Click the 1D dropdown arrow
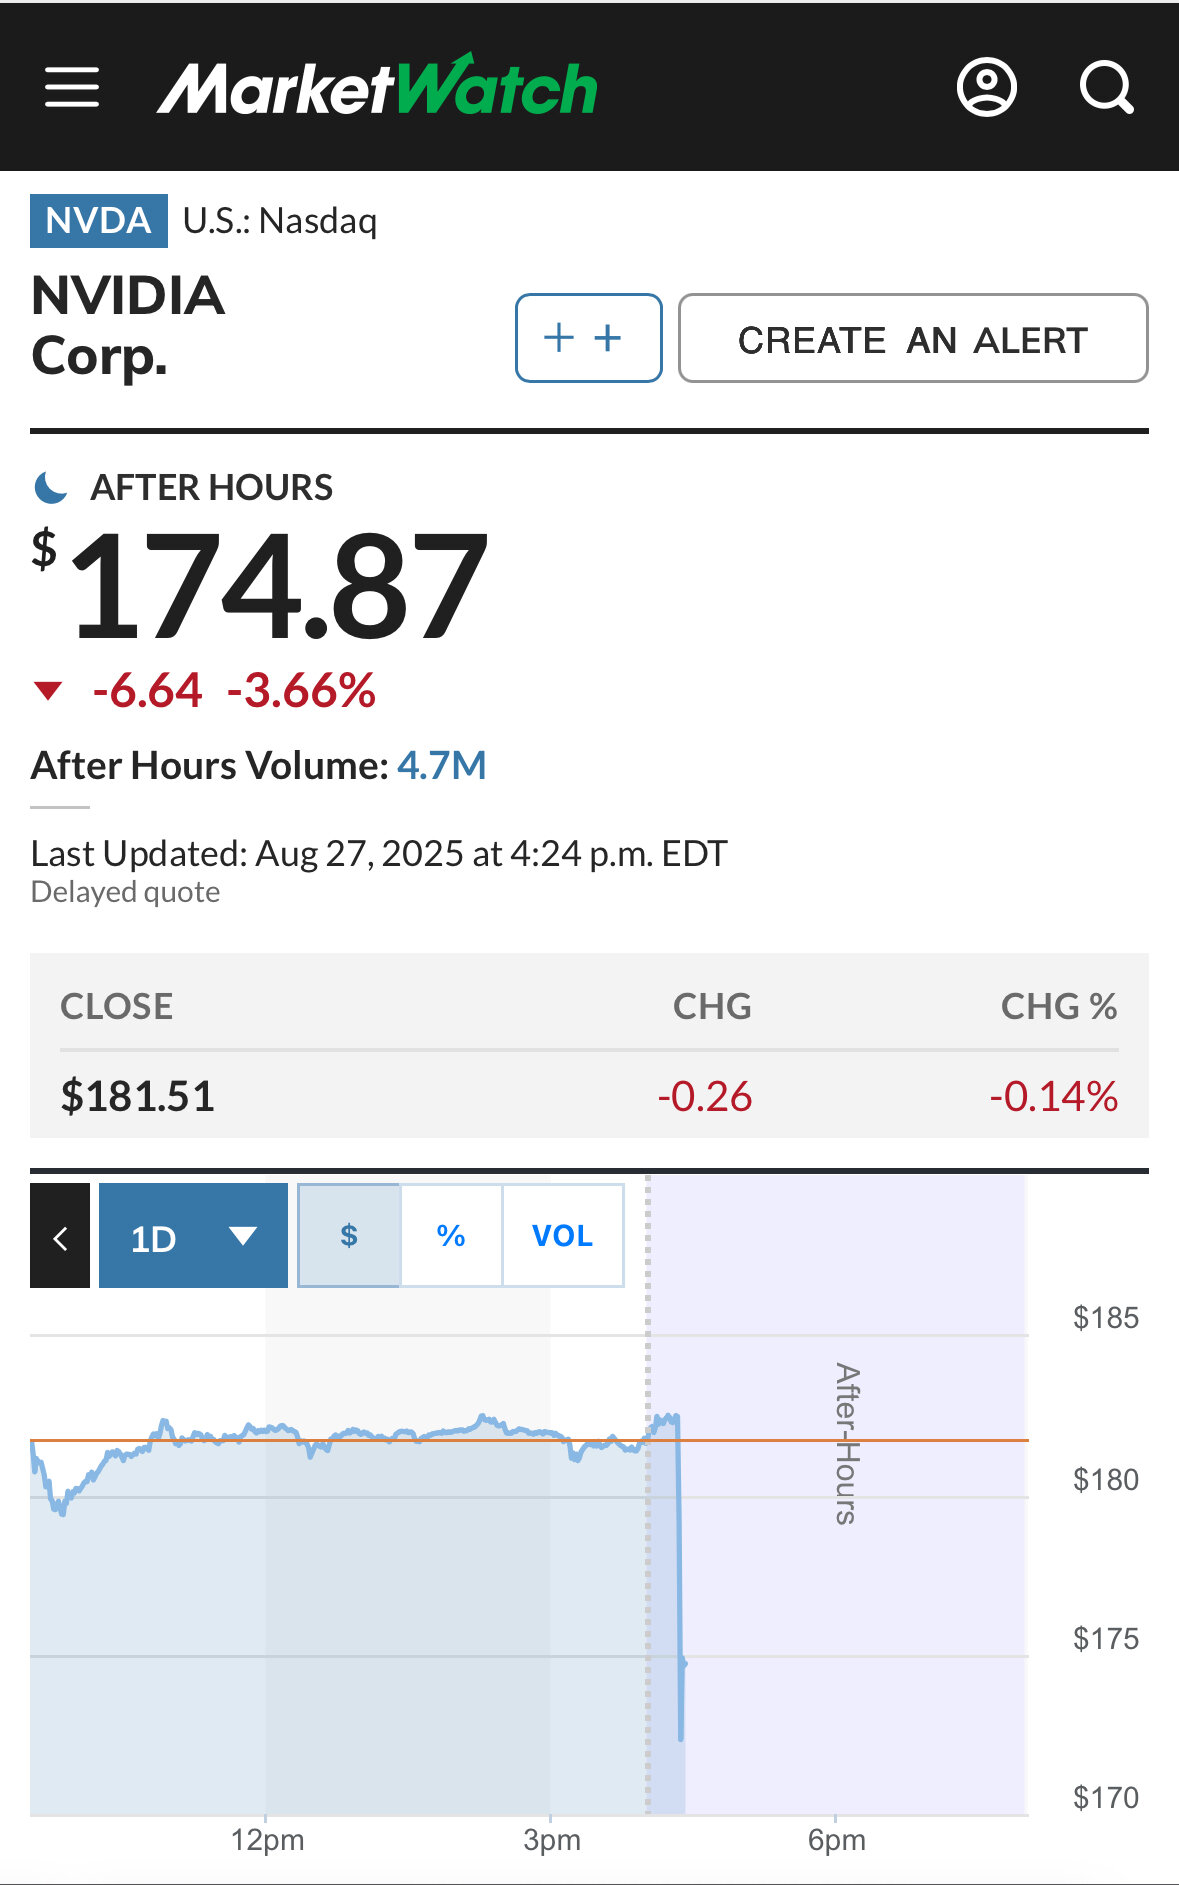1179x1885 pixels. (243, 1237)
